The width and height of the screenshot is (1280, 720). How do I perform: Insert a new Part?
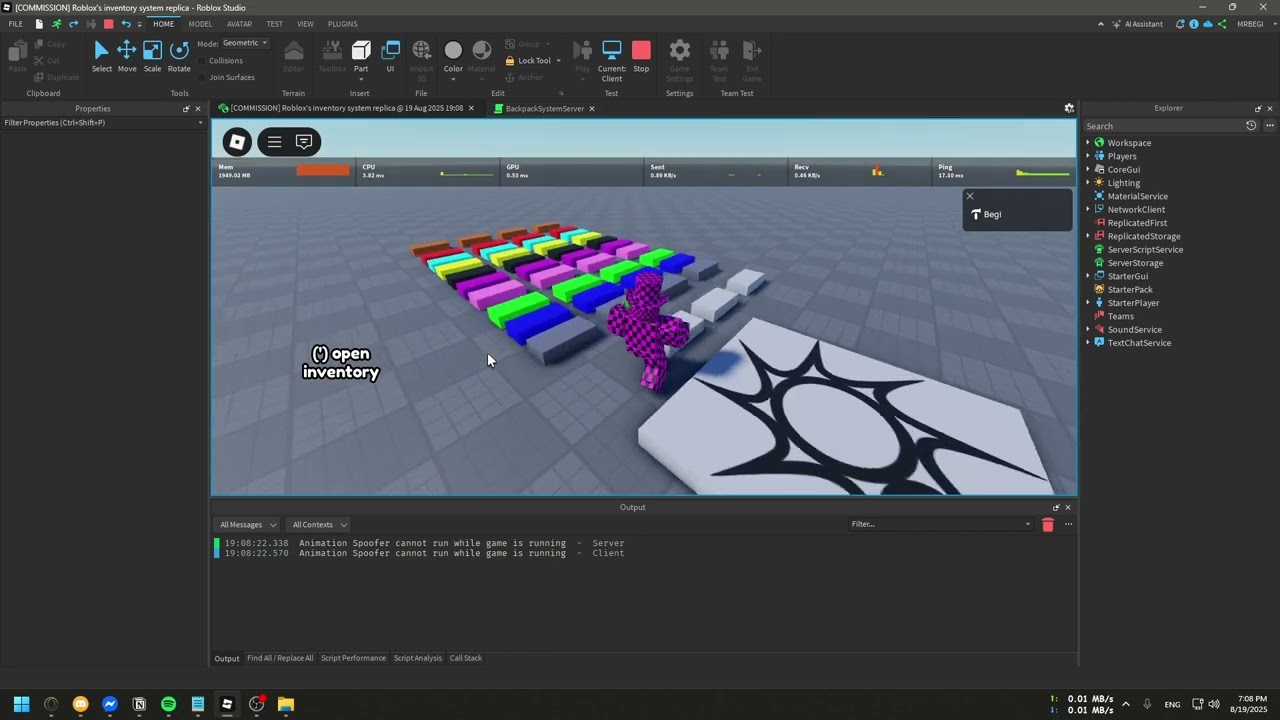click(361, 57)
